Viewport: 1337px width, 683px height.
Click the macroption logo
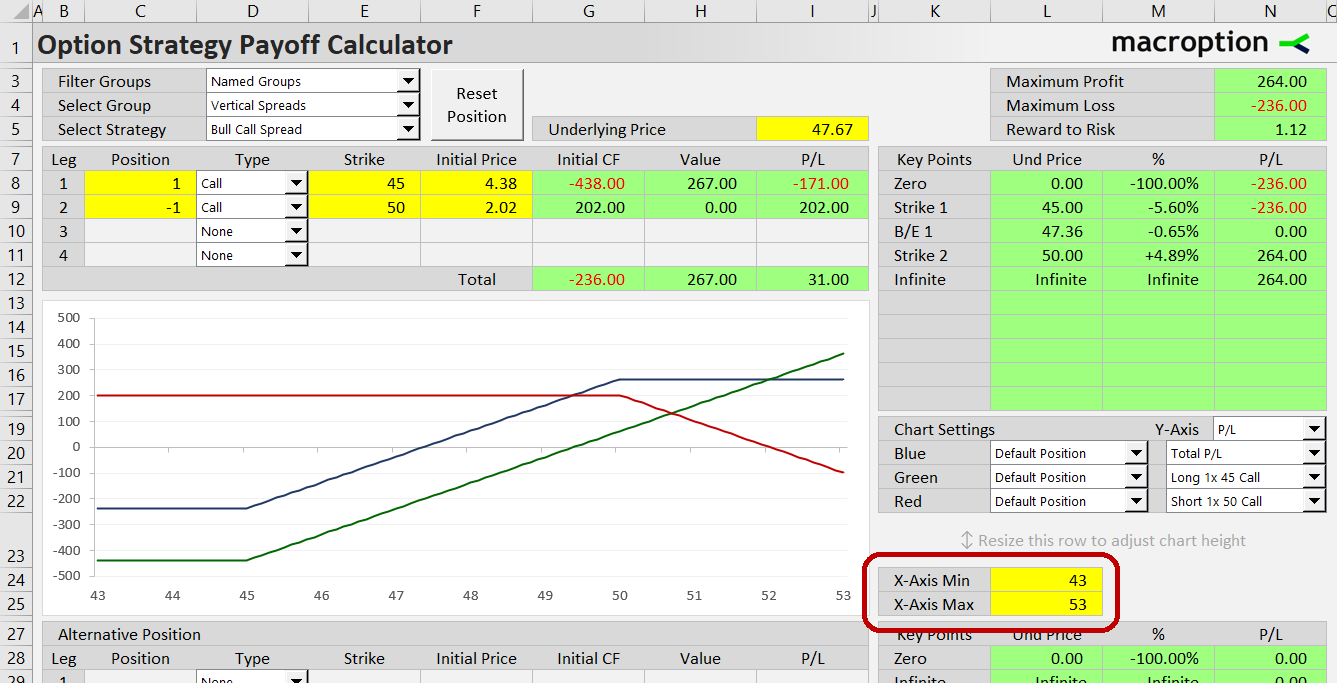(1210, 43)
